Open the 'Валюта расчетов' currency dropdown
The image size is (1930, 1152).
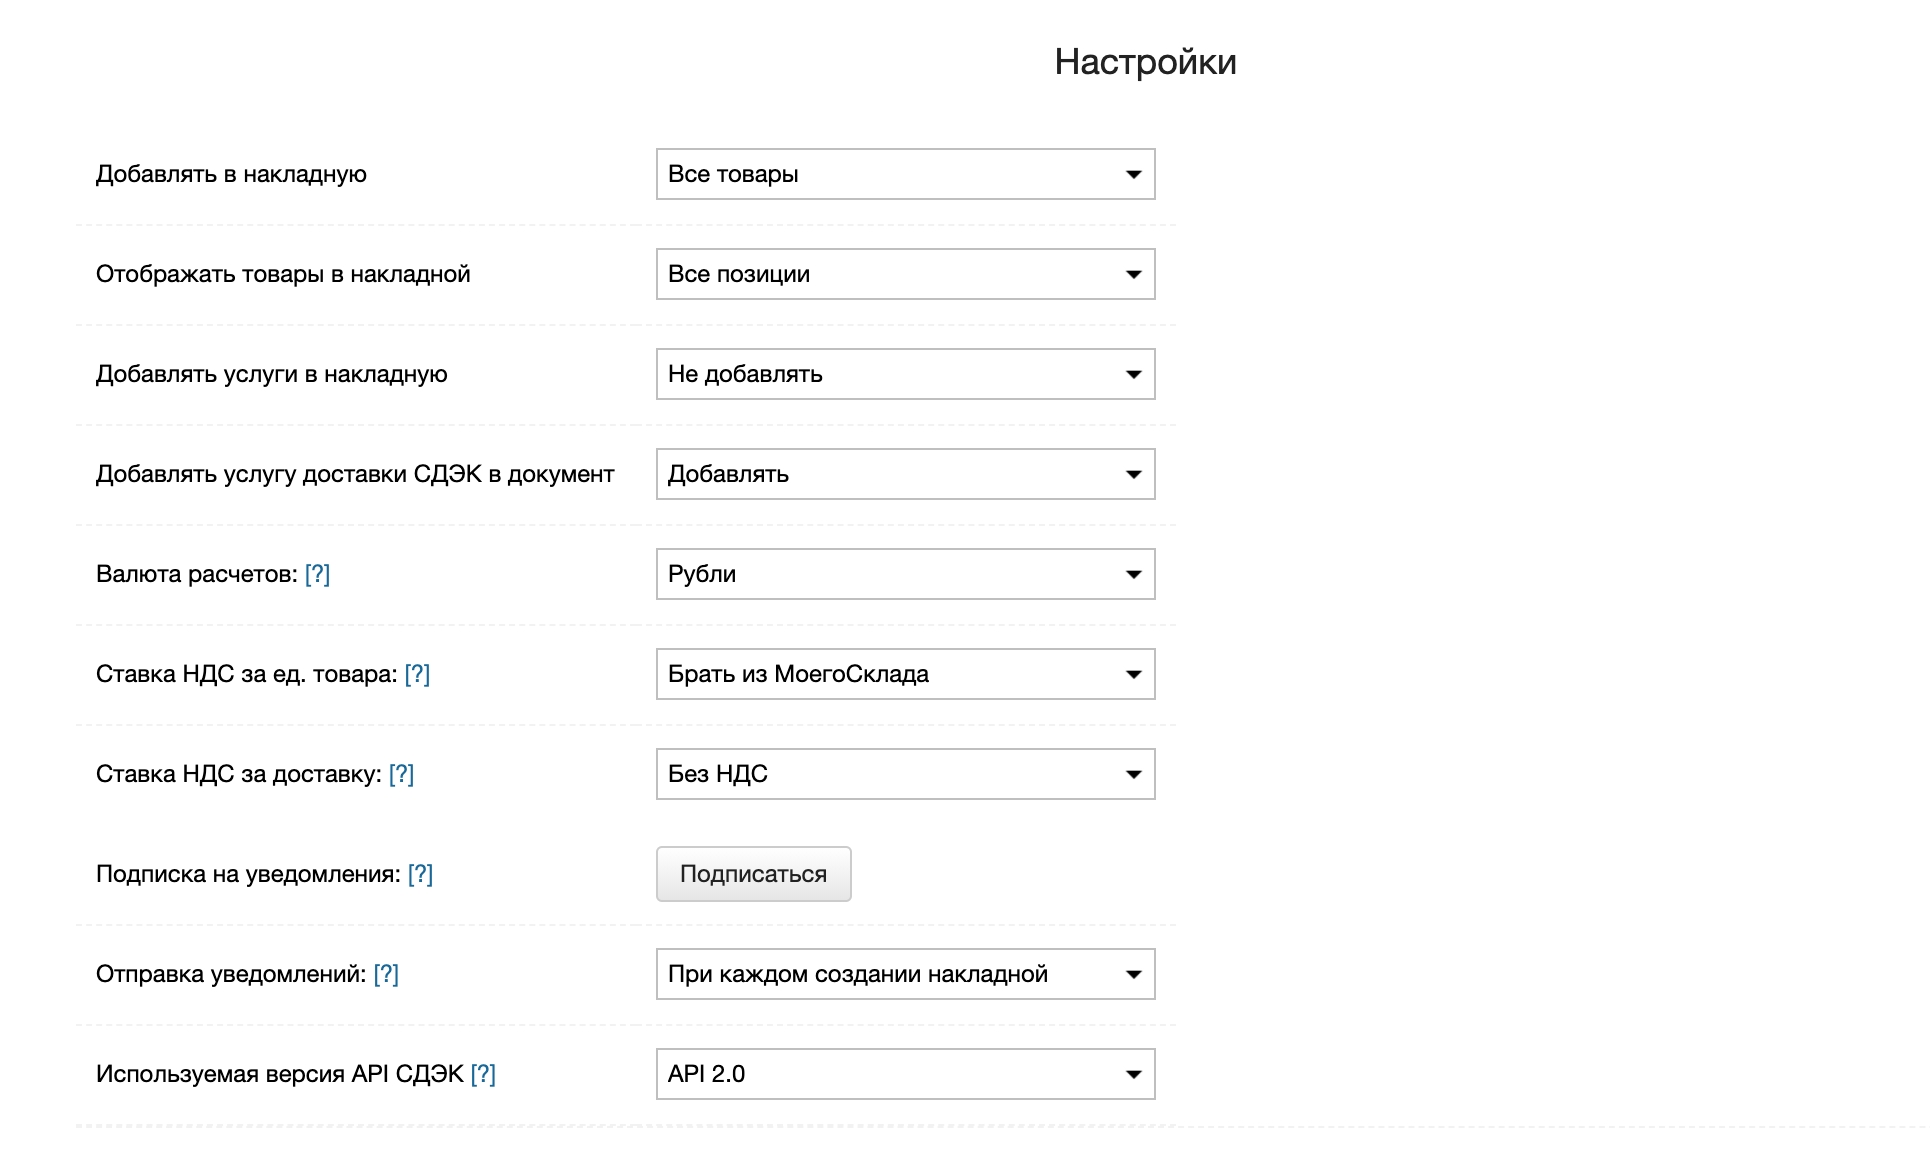904,574
